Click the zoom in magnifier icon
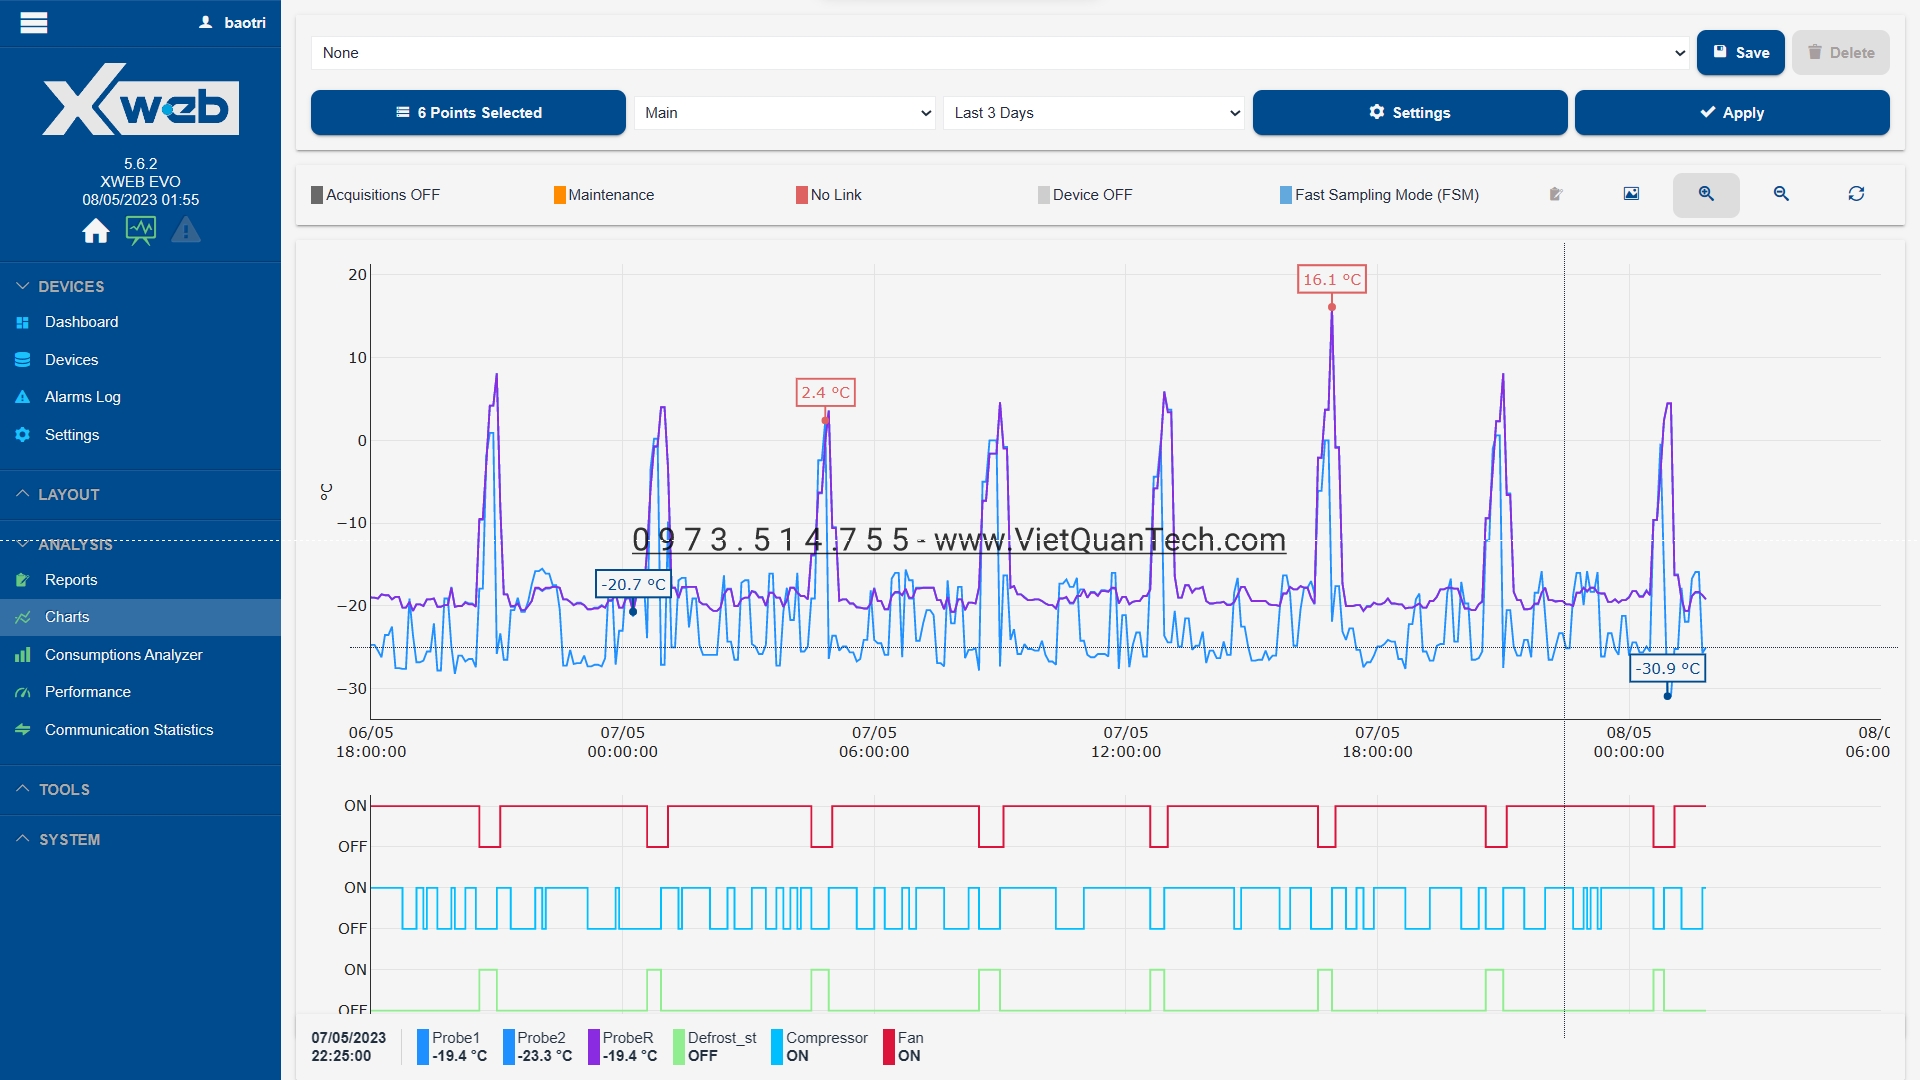 (x=1706, y=194)
